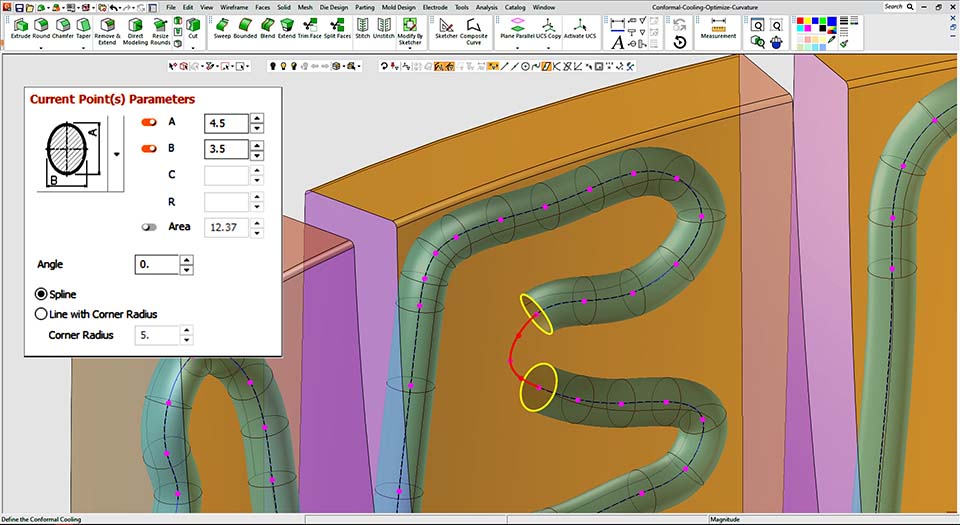Select the Line with Corner Radius option
The height and width of the screenshot is (525, 960).
pyautogui.click(x=42, y=314)
